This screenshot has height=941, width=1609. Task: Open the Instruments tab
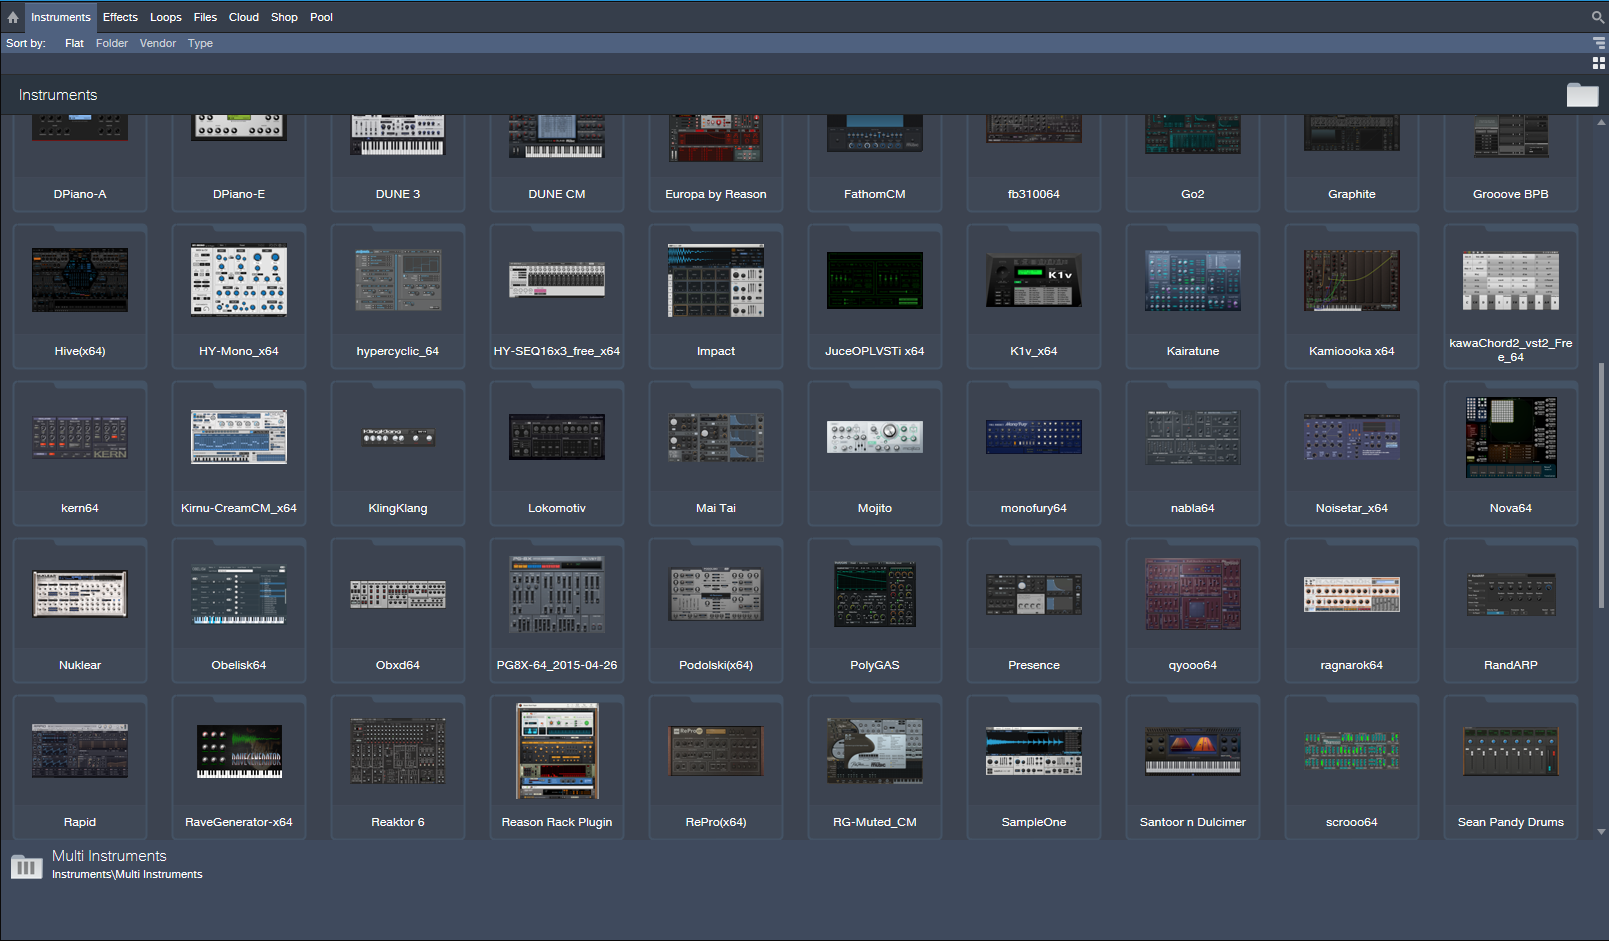(x=60, y=17)
